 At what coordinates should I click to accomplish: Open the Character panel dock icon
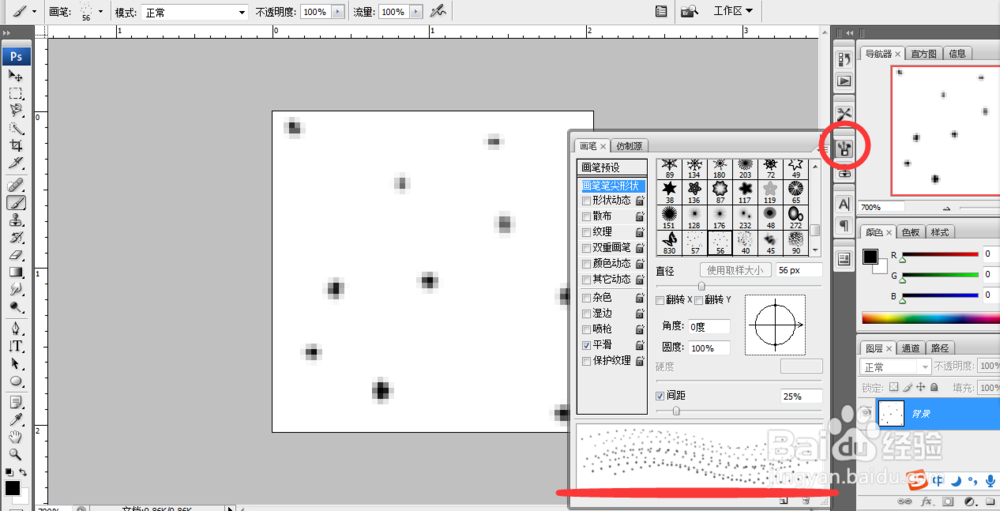pyautogui.click(x=844, y=204)
